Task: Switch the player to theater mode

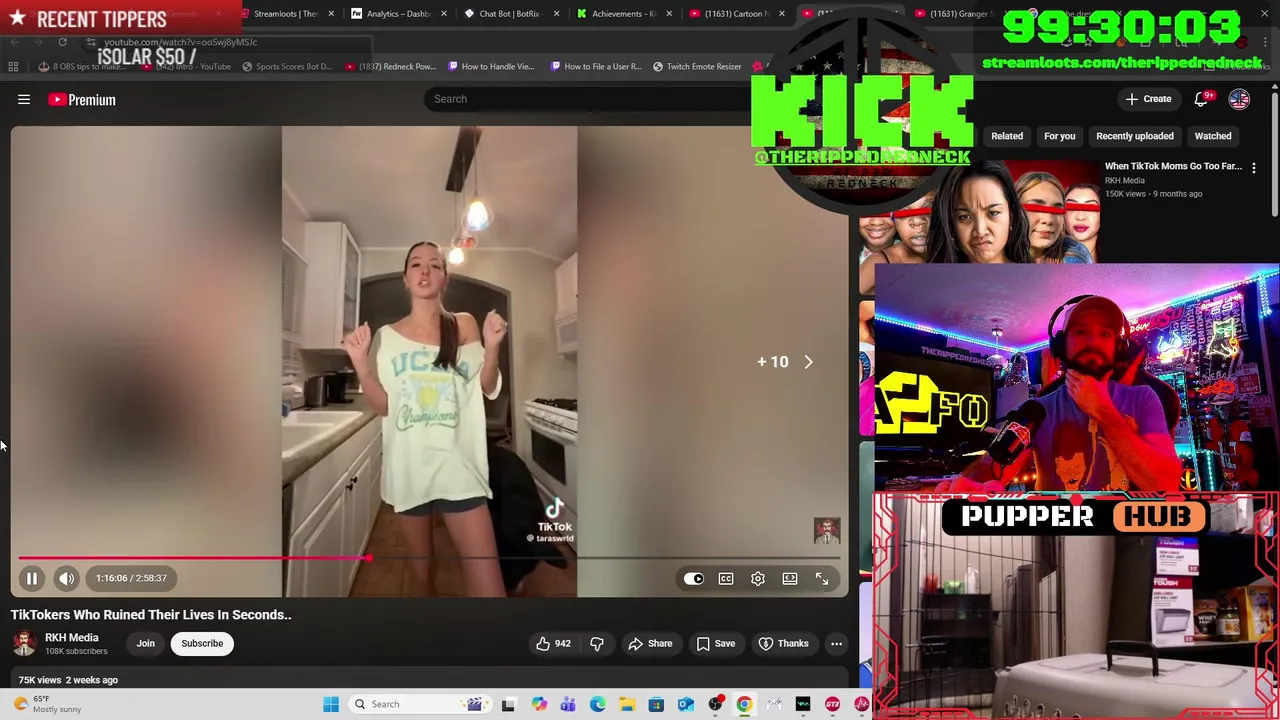Action: coord(790,578)
